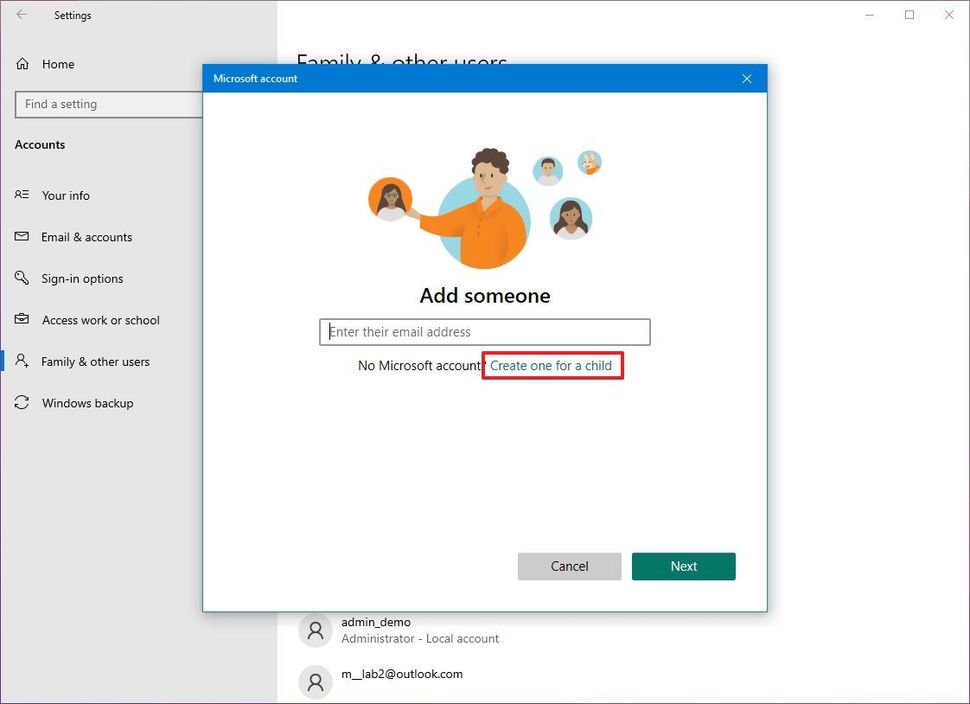Click the Email & accounts envelope icon
Screen dimensions: 970x704
pos(22,237)
